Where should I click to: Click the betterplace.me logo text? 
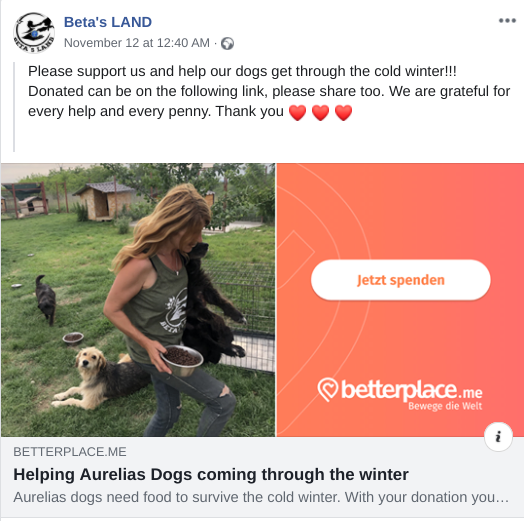tap(412, 390)
